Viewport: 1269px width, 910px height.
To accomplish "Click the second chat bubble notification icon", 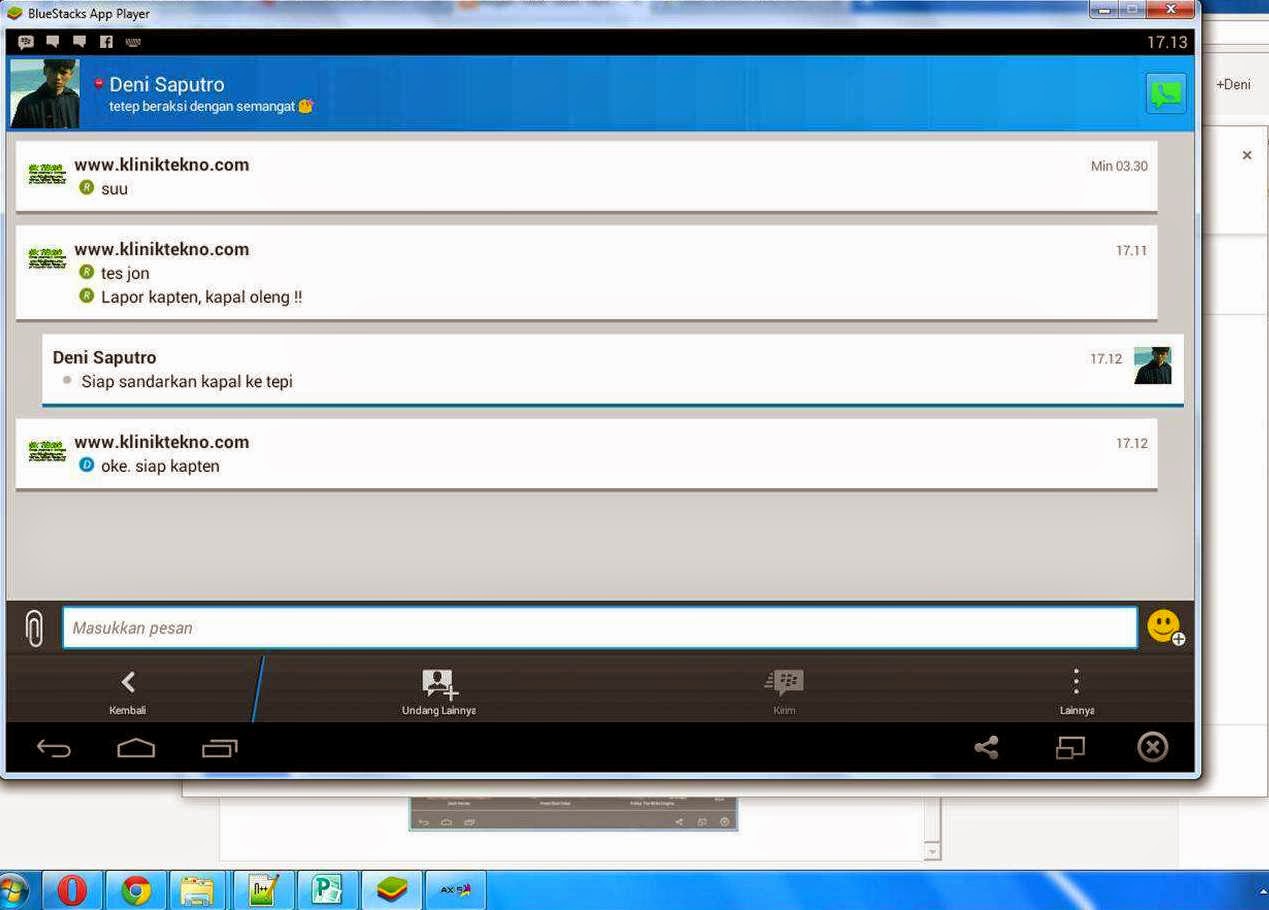I will click(80, 42).
